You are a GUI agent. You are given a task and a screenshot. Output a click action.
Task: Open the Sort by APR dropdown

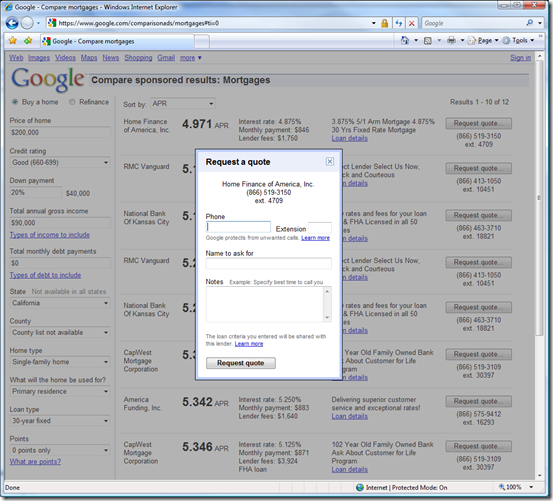pos(183,104)
